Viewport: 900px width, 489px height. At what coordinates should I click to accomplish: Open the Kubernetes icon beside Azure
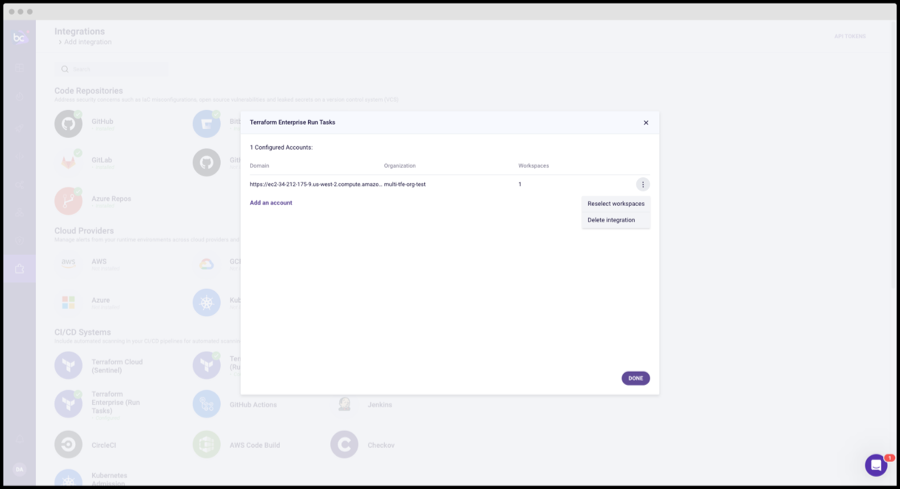click(207, 302)
